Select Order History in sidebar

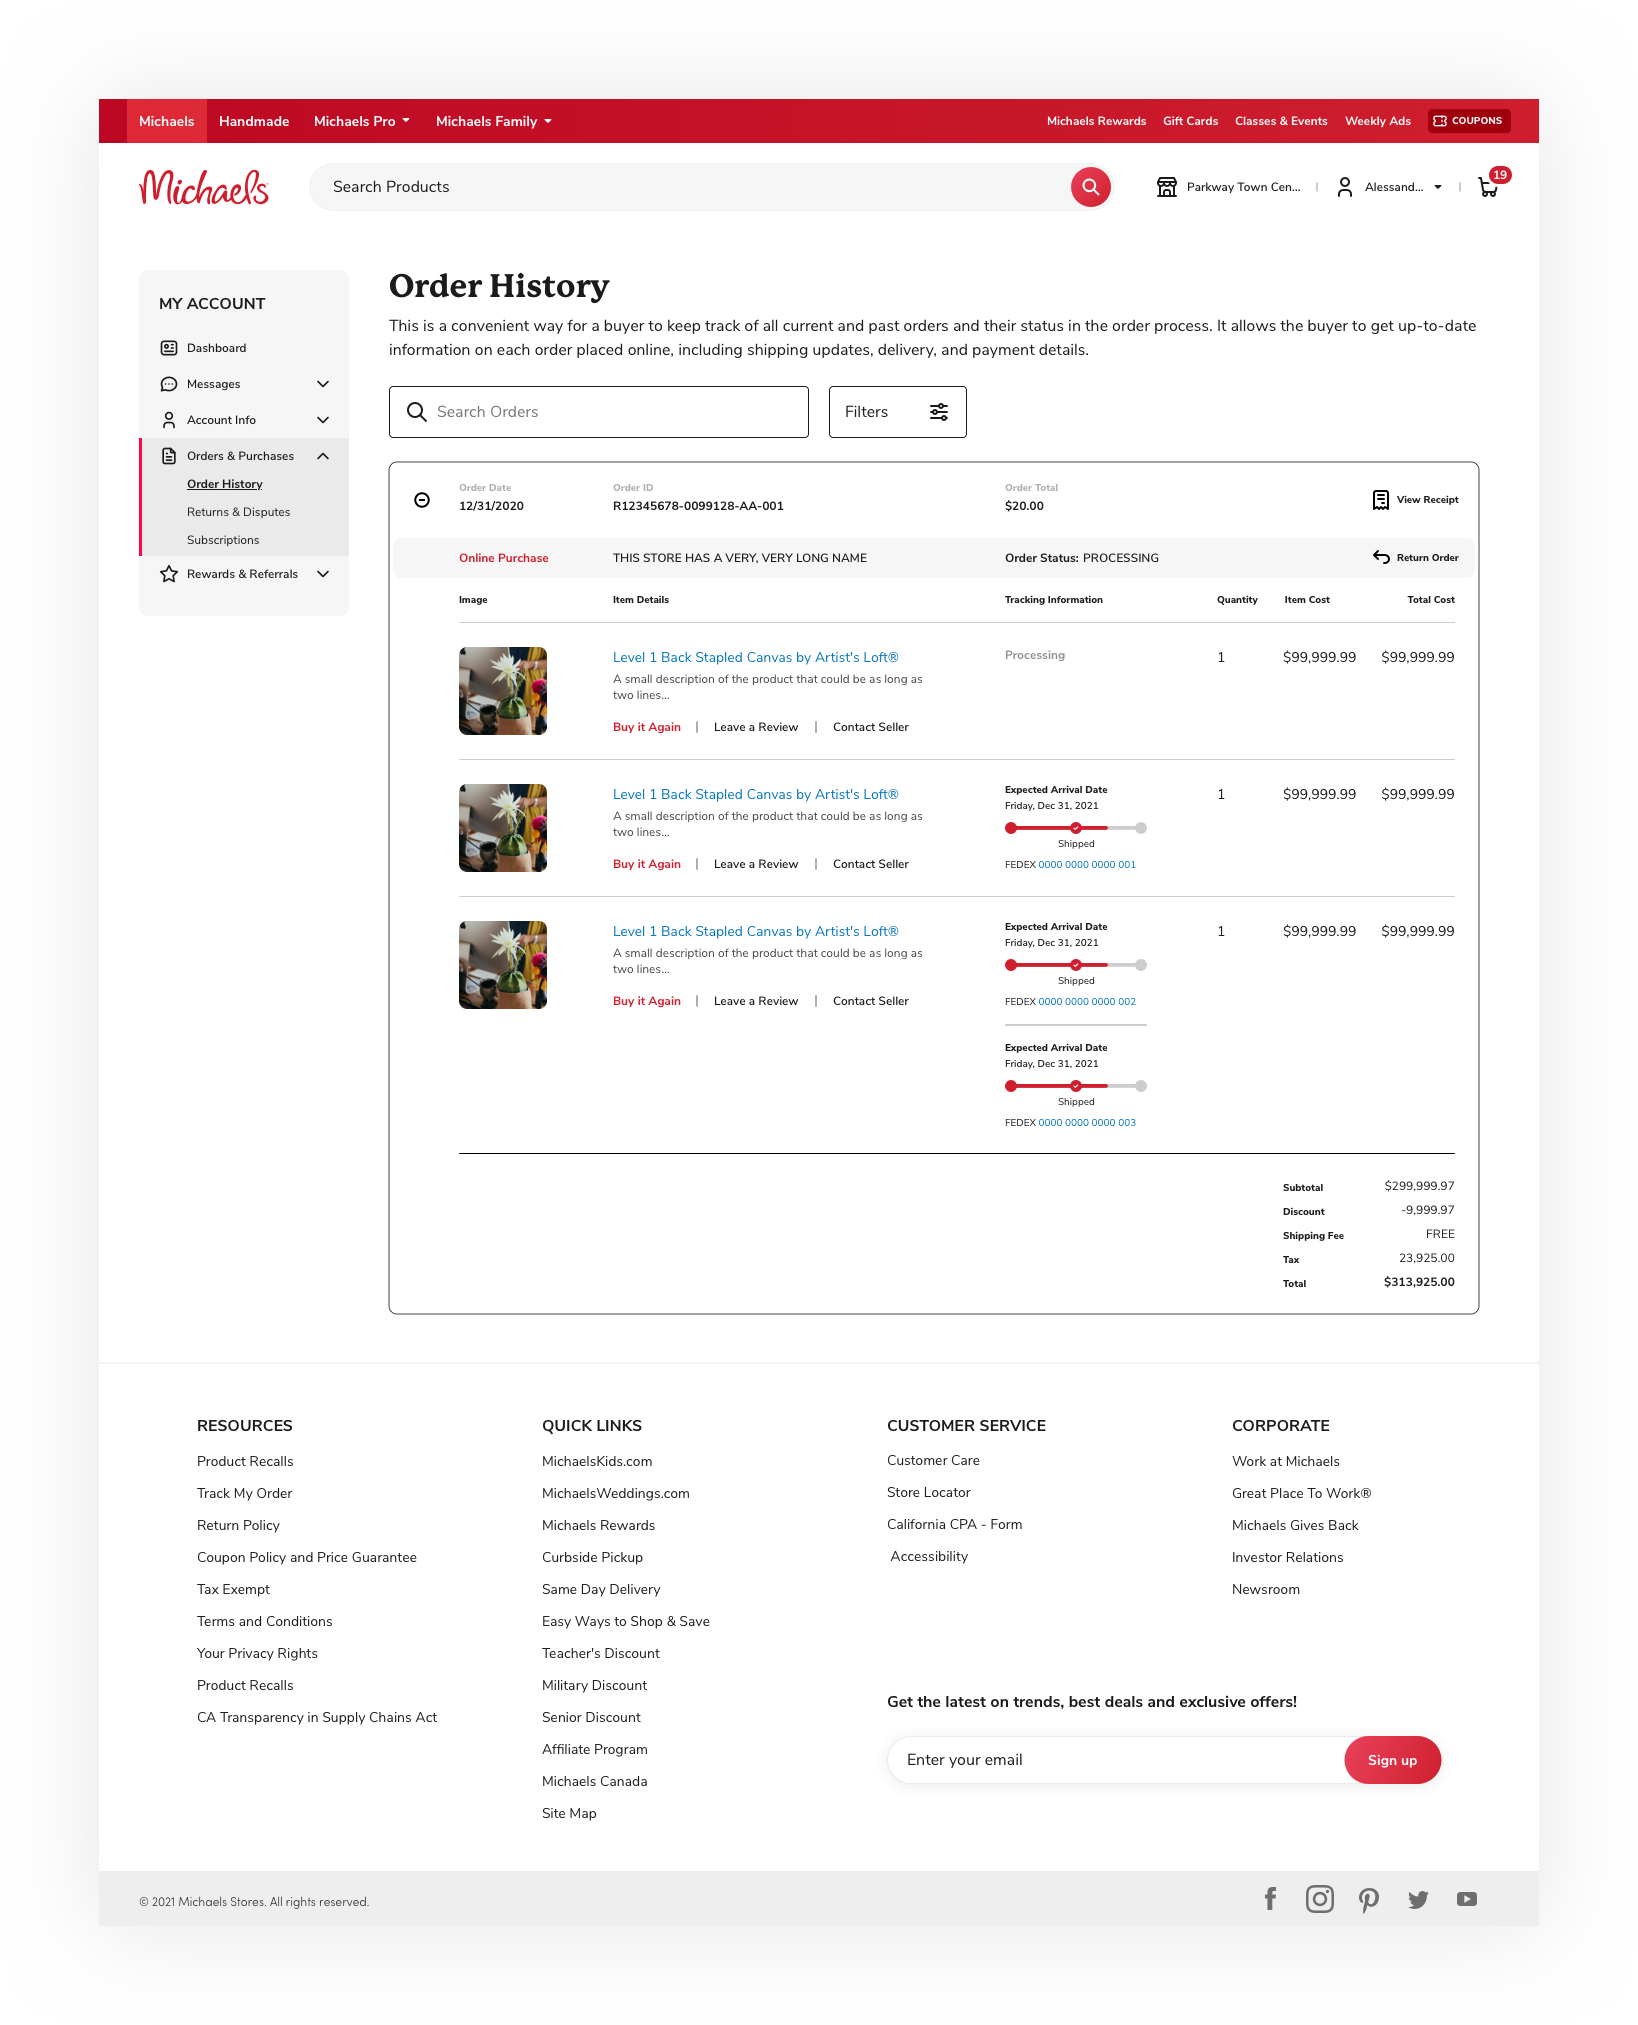225,484
